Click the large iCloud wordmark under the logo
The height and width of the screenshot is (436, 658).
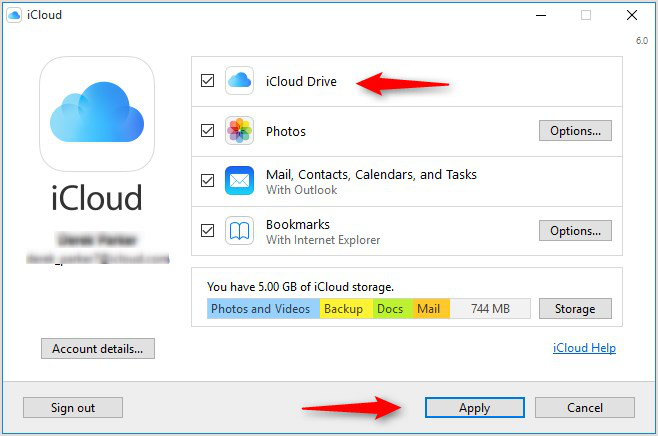[x=97, y=197]
